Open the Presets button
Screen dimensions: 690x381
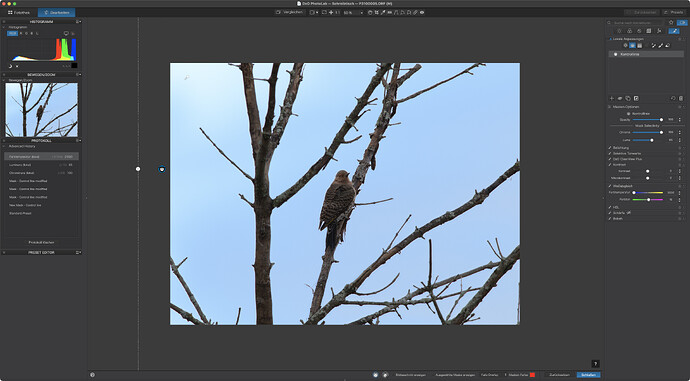click(x=674, y=12)
